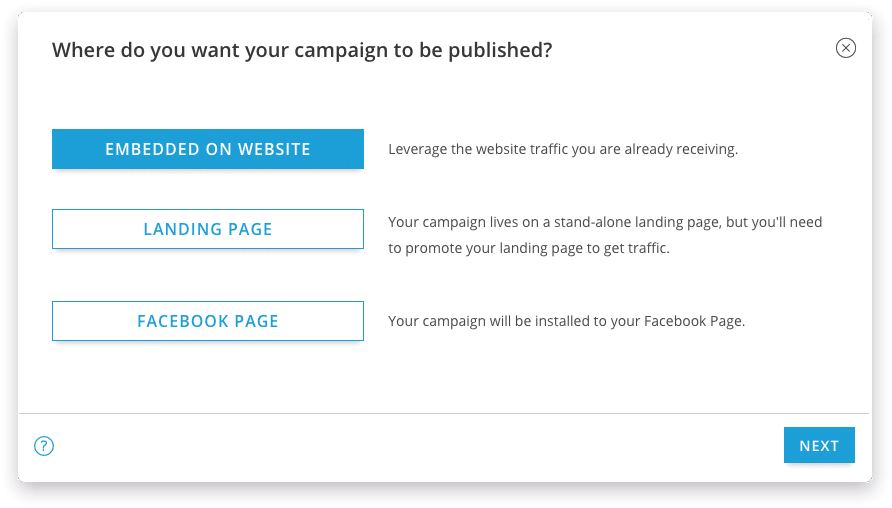
Task: Click the "promote your landing page" text line
Action: 529,248
